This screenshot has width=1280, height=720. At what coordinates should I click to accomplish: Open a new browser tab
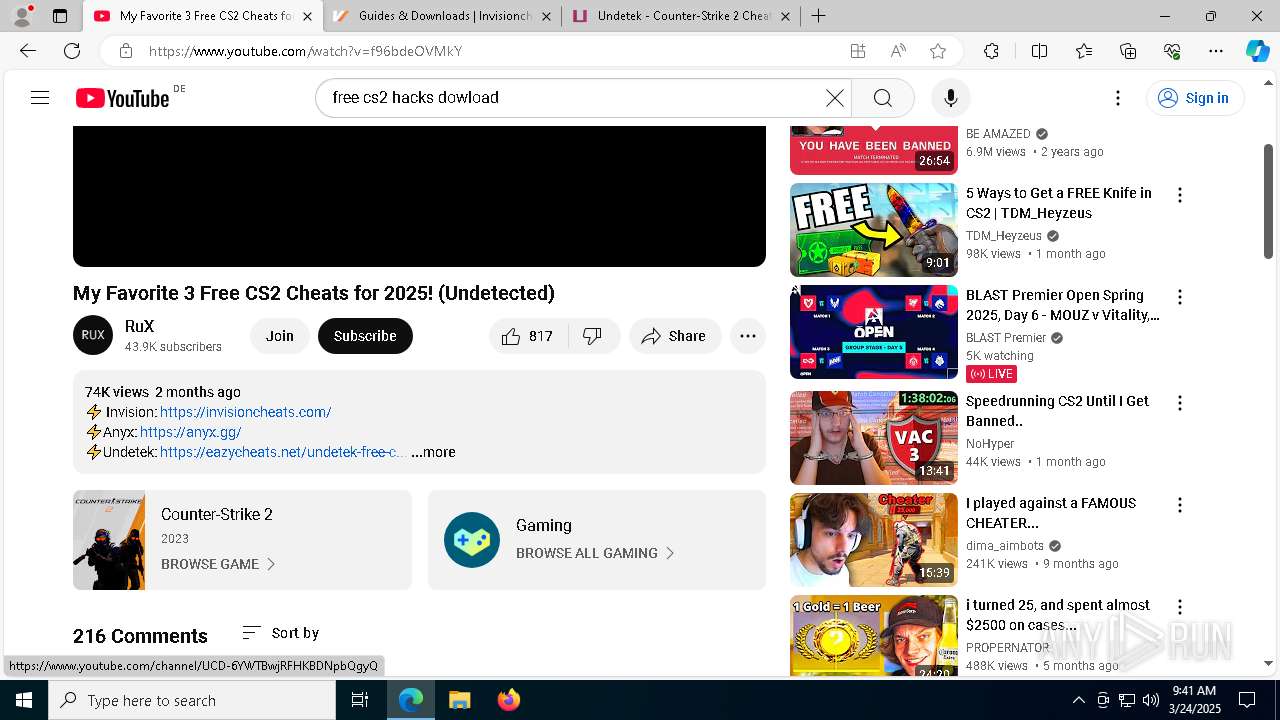818,16
